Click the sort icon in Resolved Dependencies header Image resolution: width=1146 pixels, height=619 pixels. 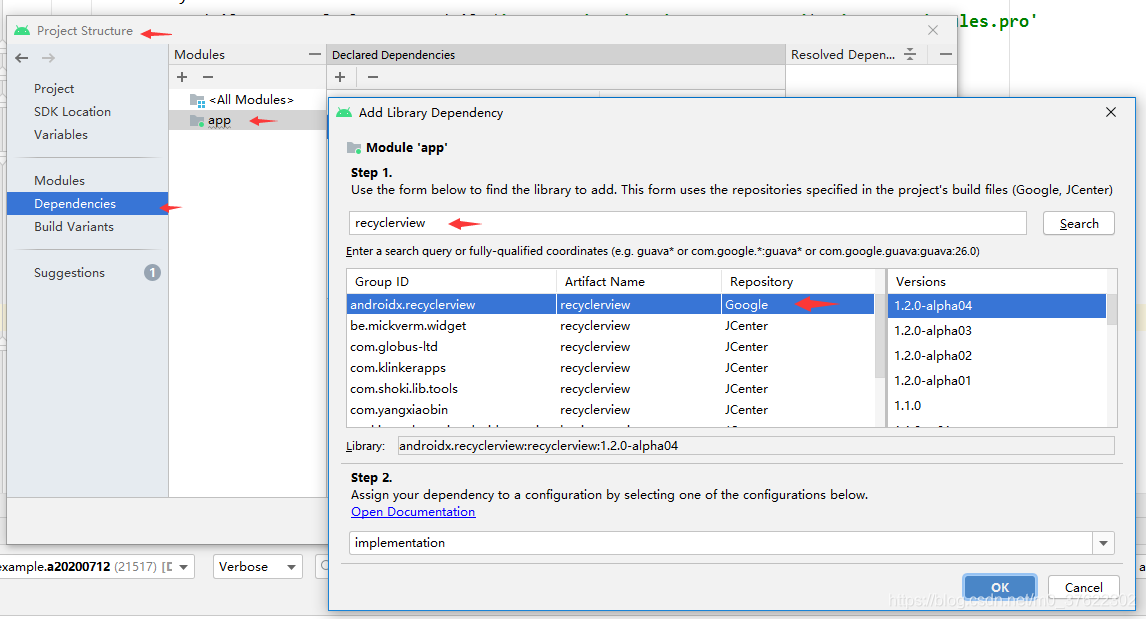(911, 54)
